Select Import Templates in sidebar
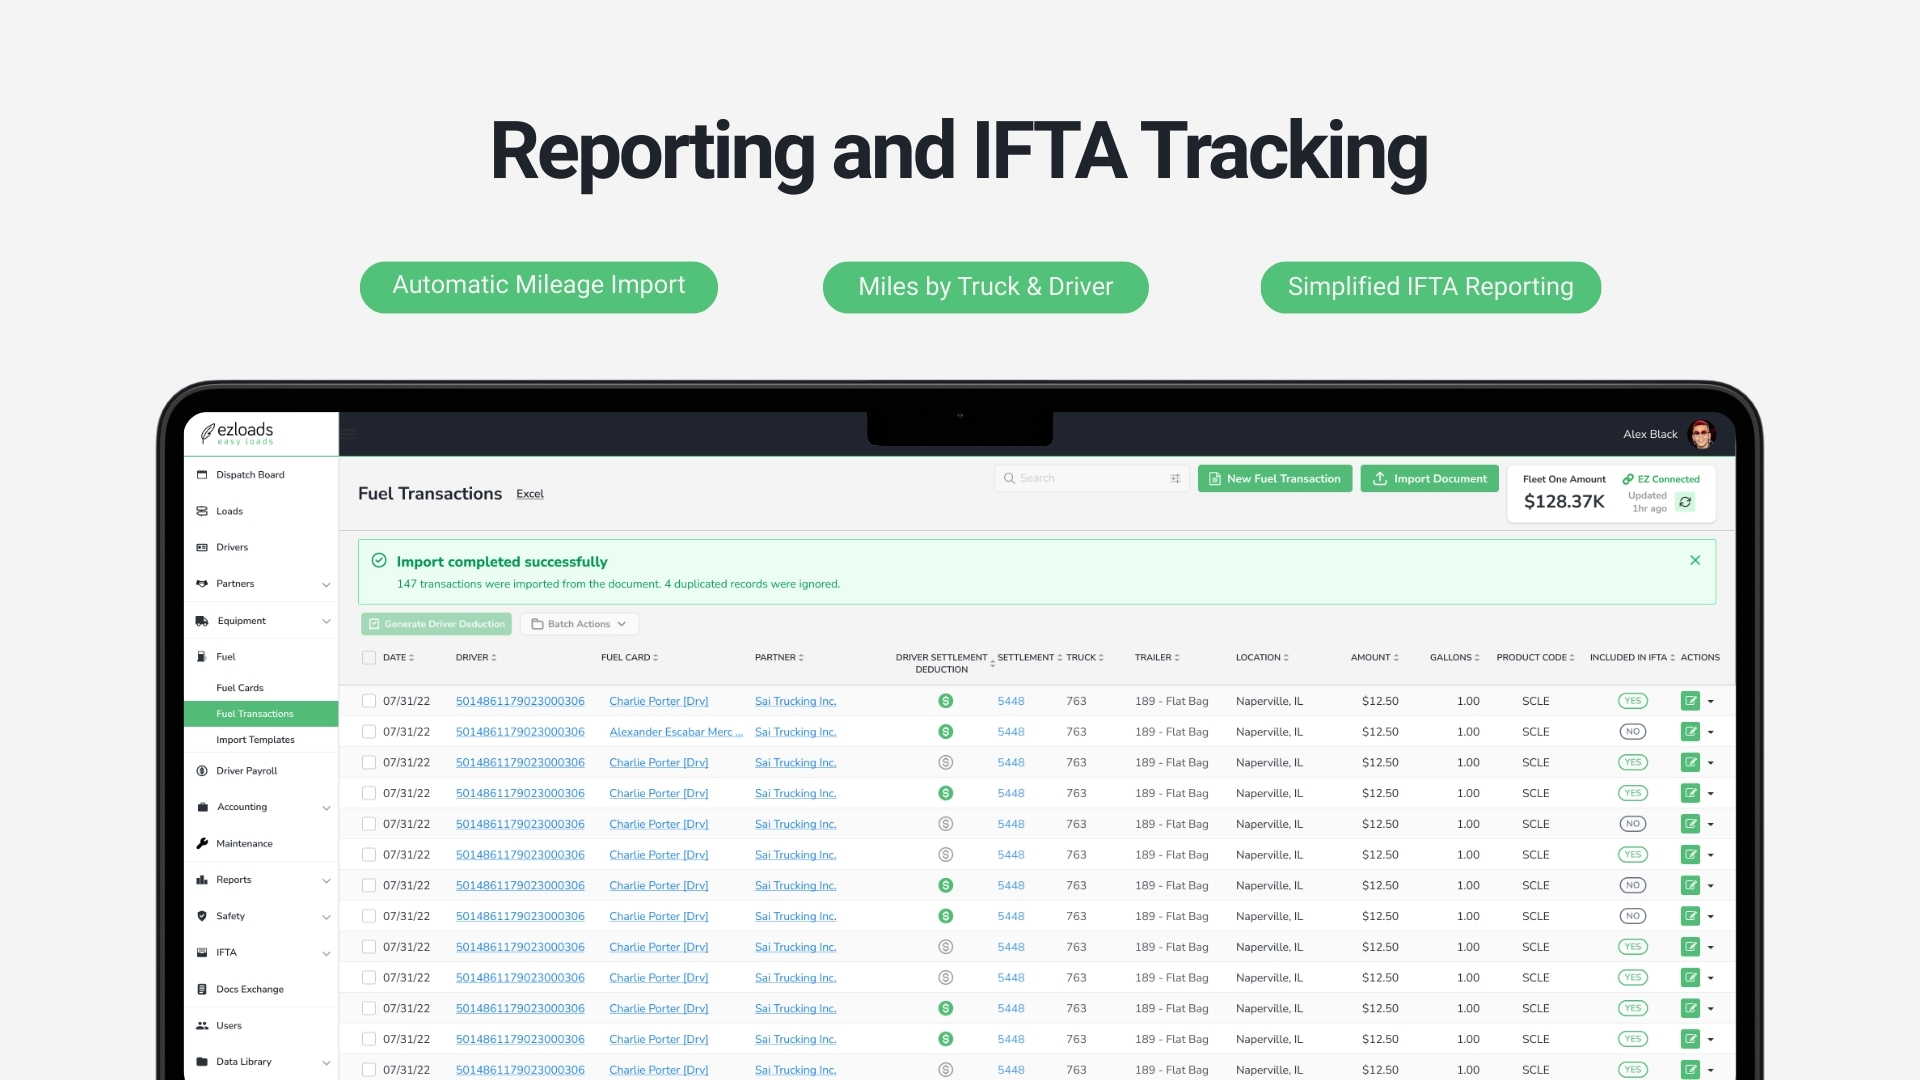The width and height of the screenshot is (1920, 1080). 255,740
